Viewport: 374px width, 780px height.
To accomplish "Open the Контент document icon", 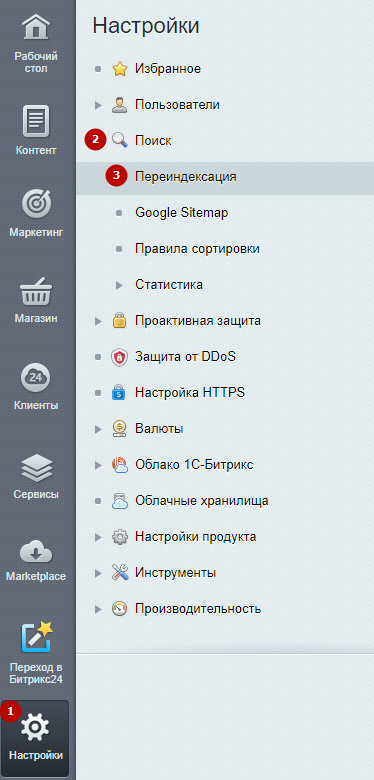I will point(36,121).
